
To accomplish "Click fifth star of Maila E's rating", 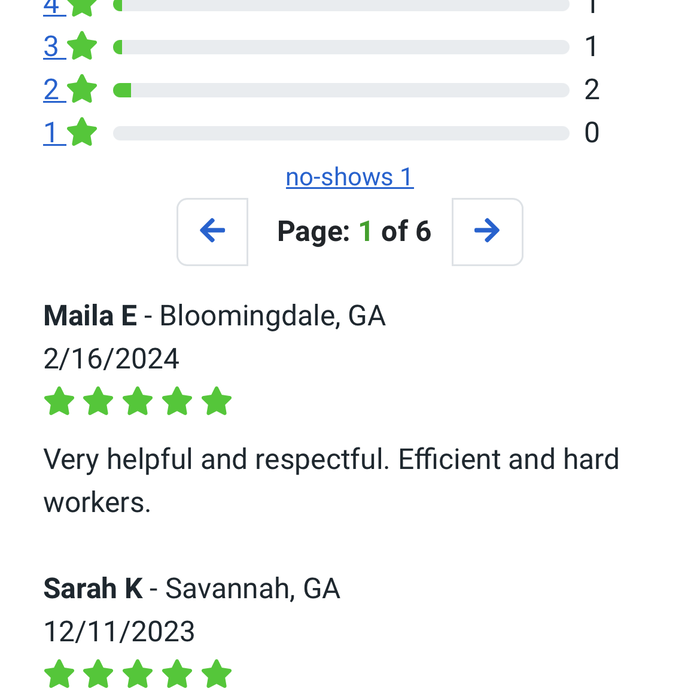I will pos(217,401).
